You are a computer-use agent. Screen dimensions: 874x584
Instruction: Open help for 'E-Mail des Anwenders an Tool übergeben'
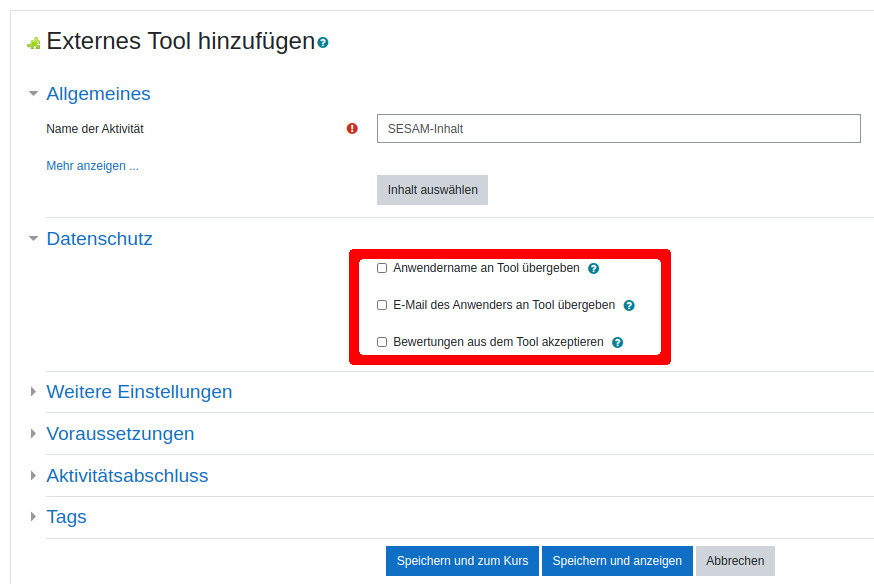(x=629, y=305)
